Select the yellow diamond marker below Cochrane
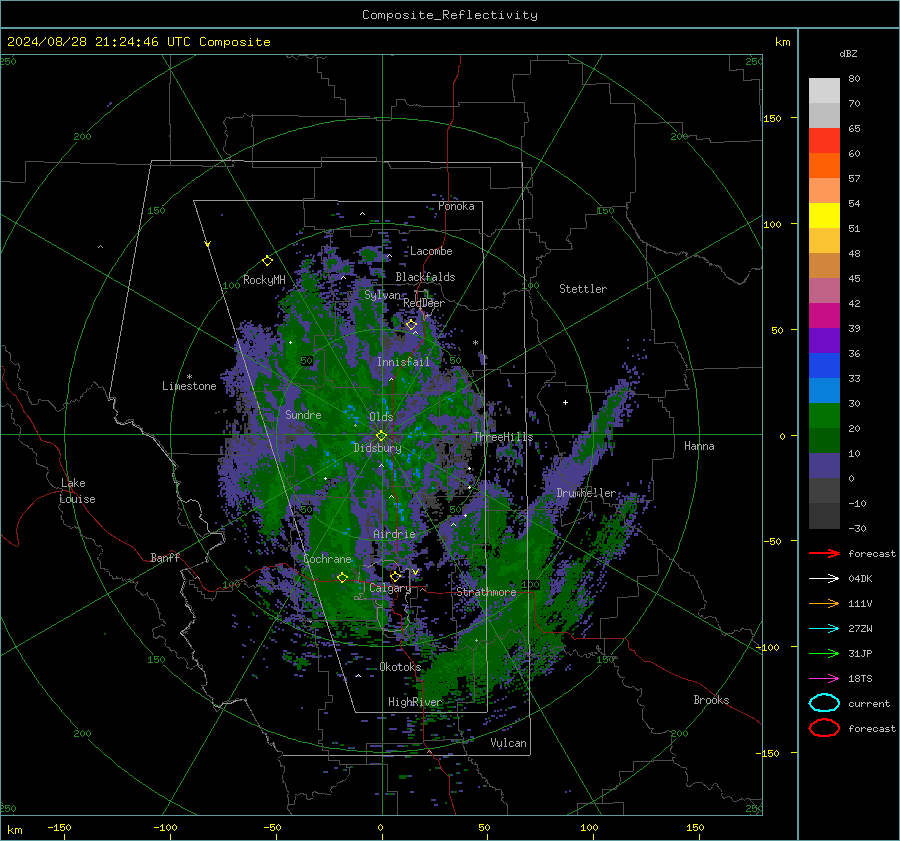Screen dimensions: 900x841 (343, 578)
